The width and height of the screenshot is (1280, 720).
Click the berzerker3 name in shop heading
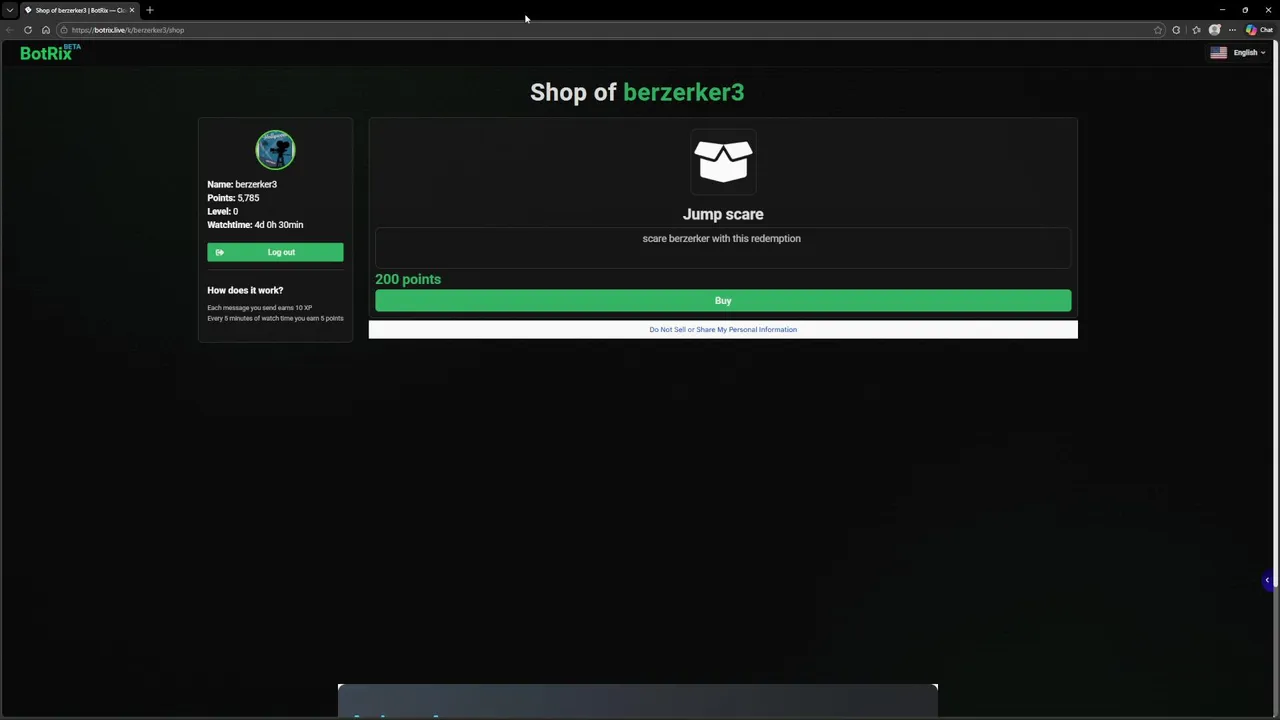click(x=683, y=92)
